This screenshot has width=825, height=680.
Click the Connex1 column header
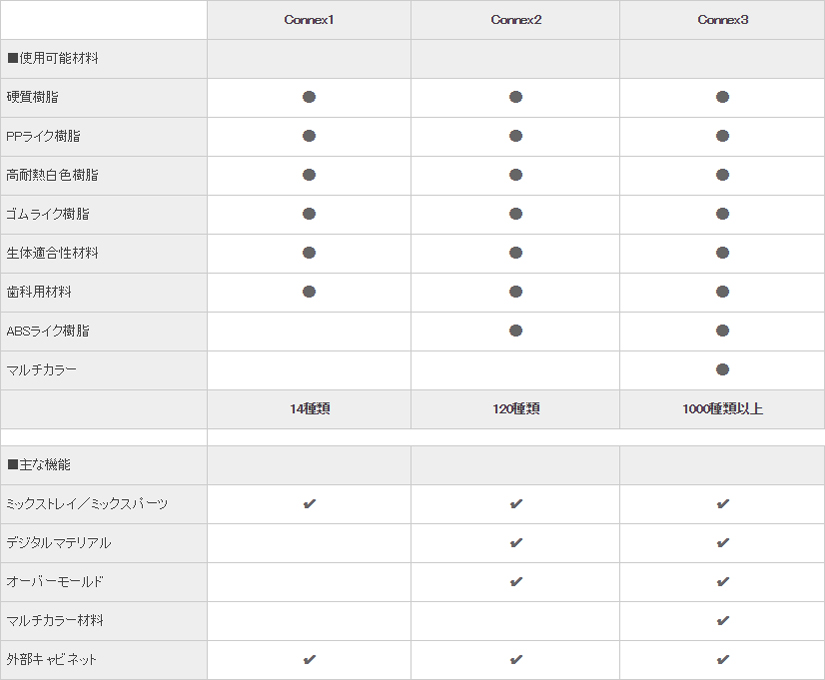pyautogui.click(x=309, y=19)
